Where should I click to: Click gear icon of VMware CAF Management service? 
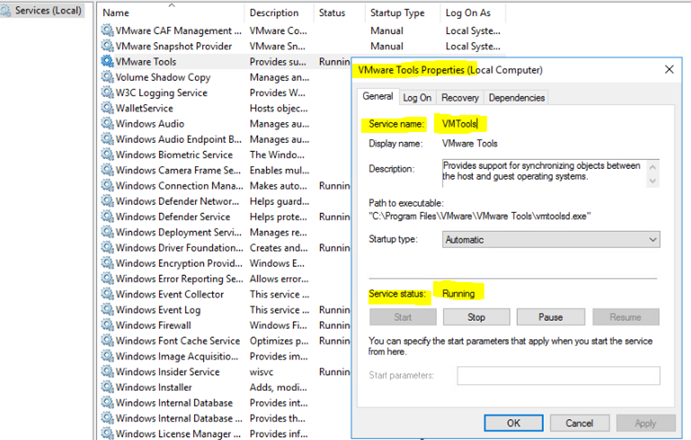pyautogui.click(x=107, y=30)
